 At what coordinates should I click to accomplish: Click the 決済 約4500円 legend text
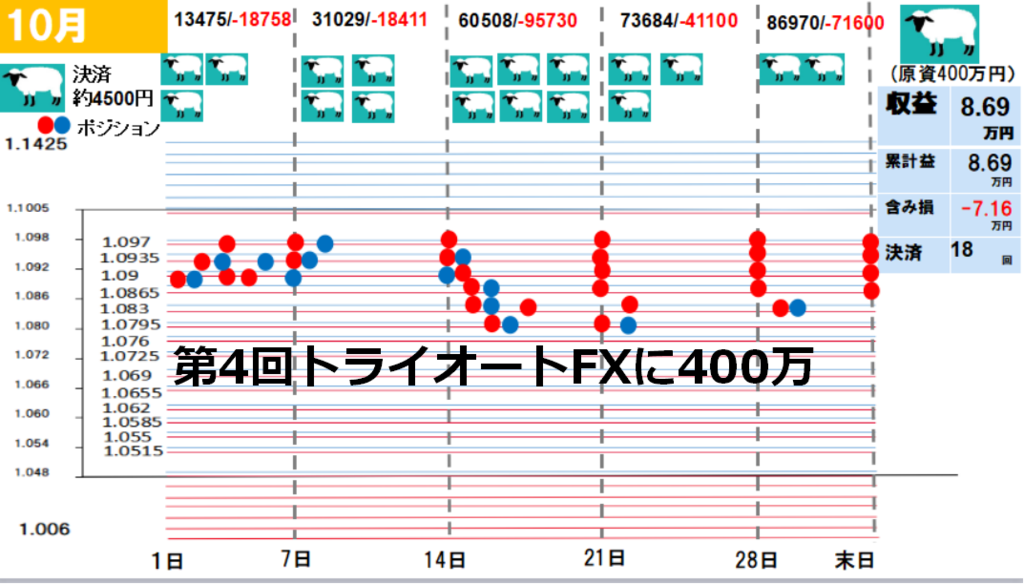pos(112,86)
